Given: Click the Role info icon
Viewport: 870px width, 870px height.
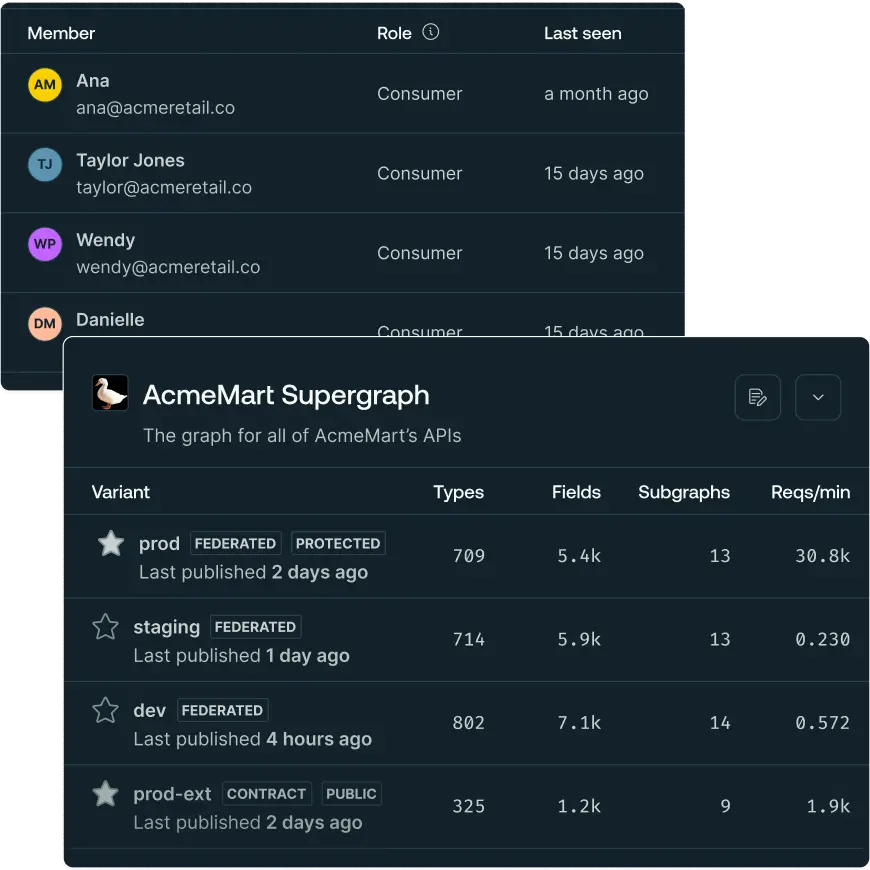Looking at the screenshot, I should (x=431, y=32).
